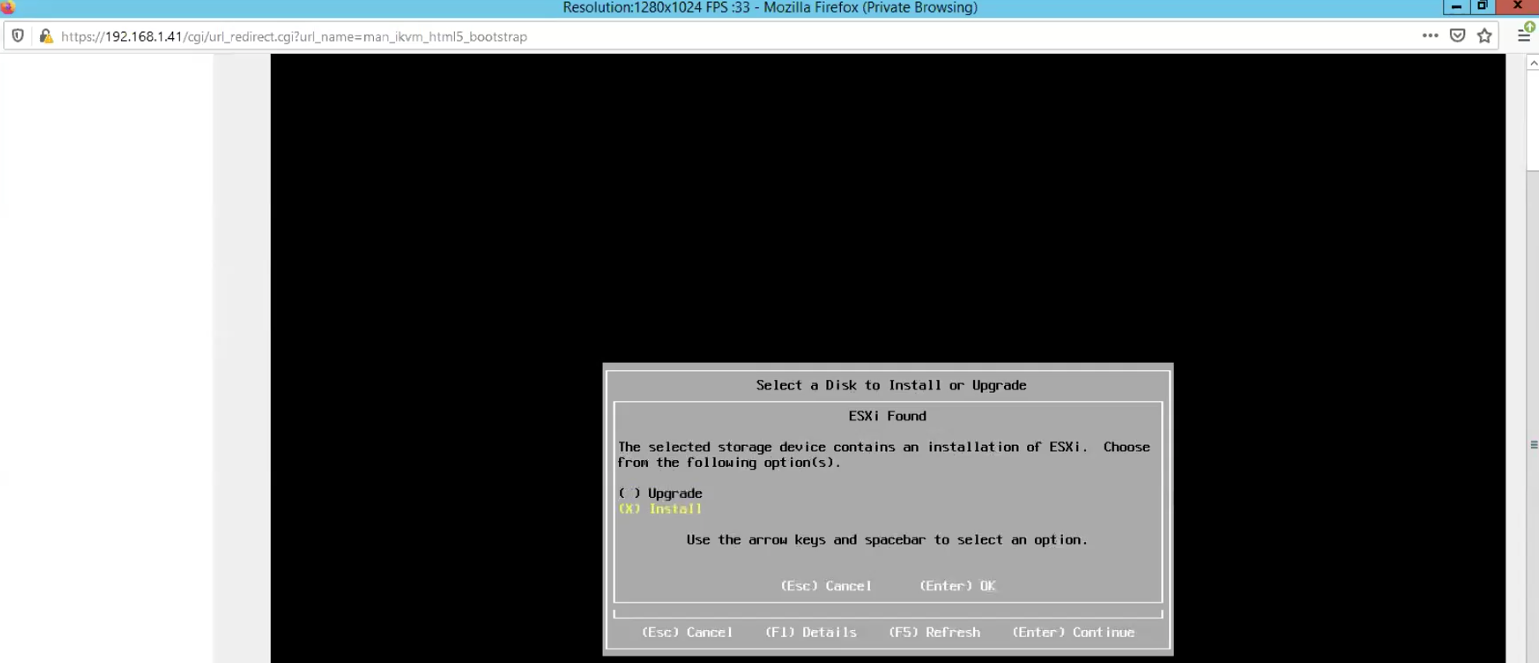Minimize the Firefox window
1539x663 pixels.
coord(1457,7)
